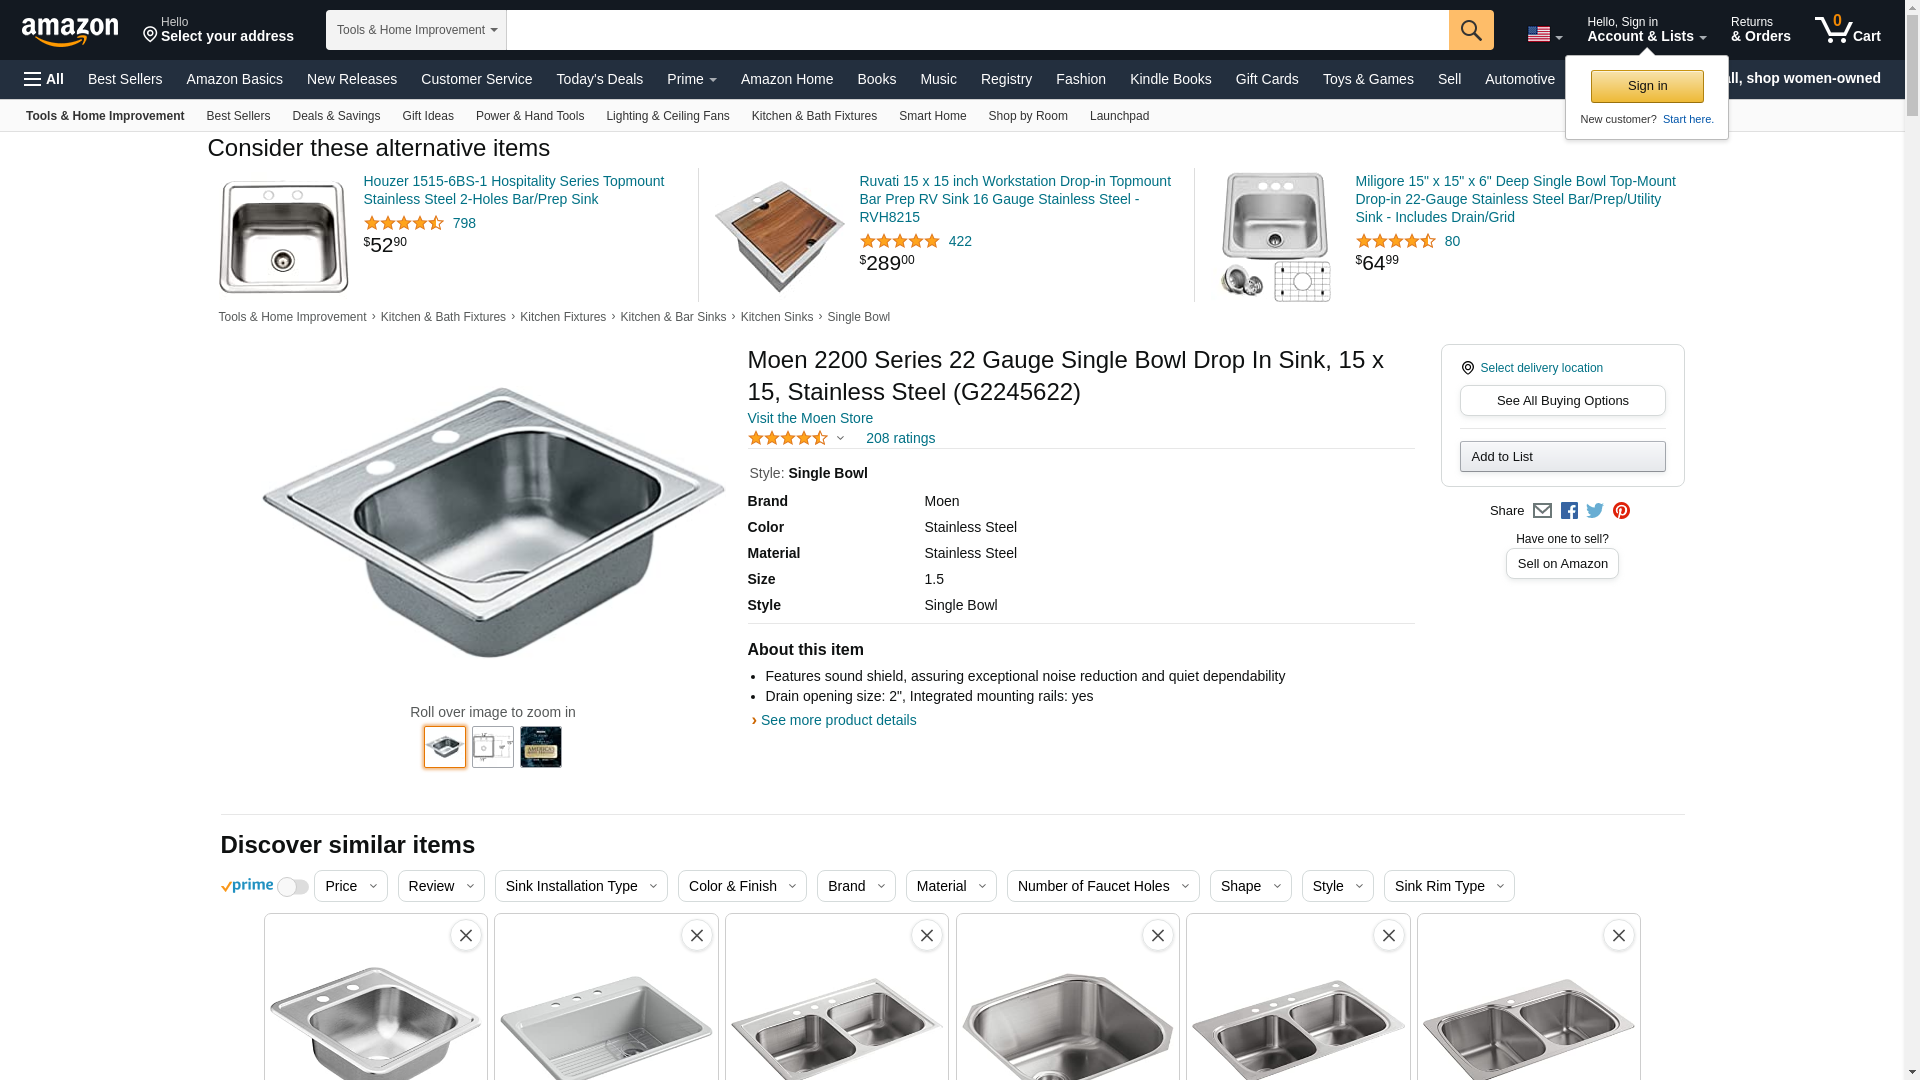
Task: Go to Today's Deals
Action: pos(599,79)
